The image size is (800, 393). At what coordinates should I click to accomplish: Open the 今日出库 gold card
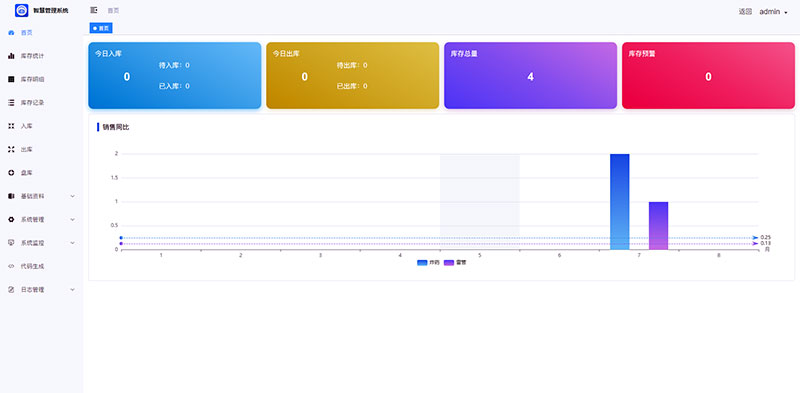point(353,76)
